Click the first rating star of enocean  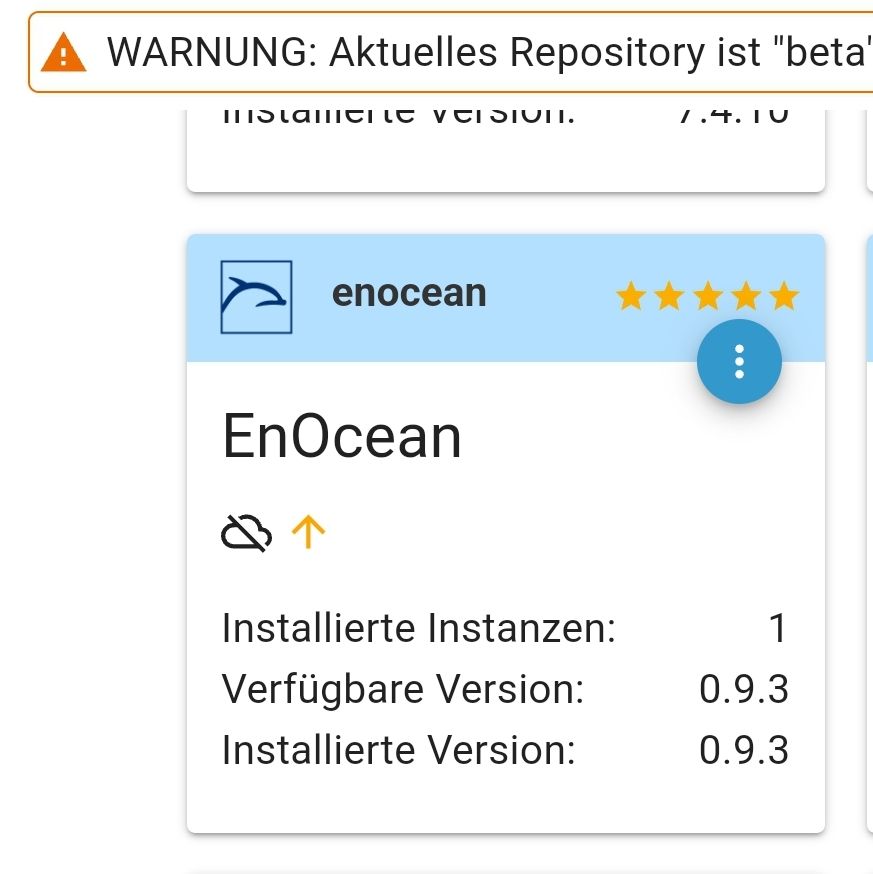tap(631, 295)
